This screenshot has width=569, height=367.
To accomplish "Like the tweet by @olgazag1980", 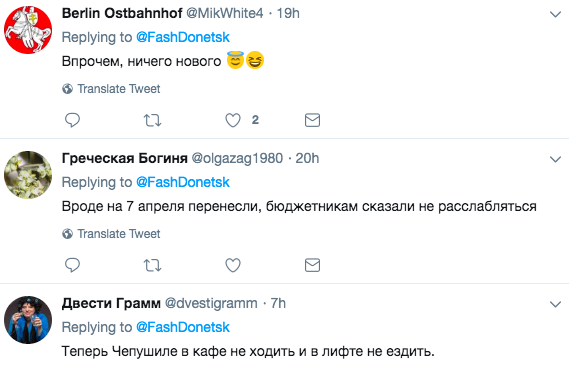I will click(233, 265).
